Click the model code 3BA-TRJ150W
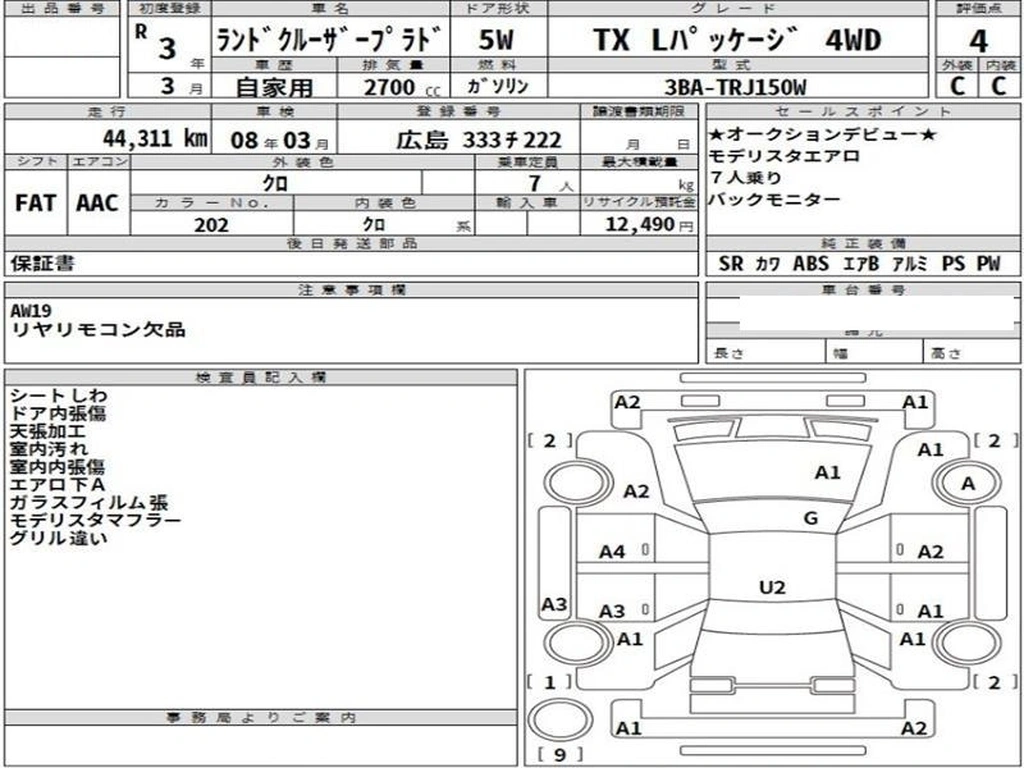Image resolution: width=1024 pixels, height=768 pixels. click(735, 87)
